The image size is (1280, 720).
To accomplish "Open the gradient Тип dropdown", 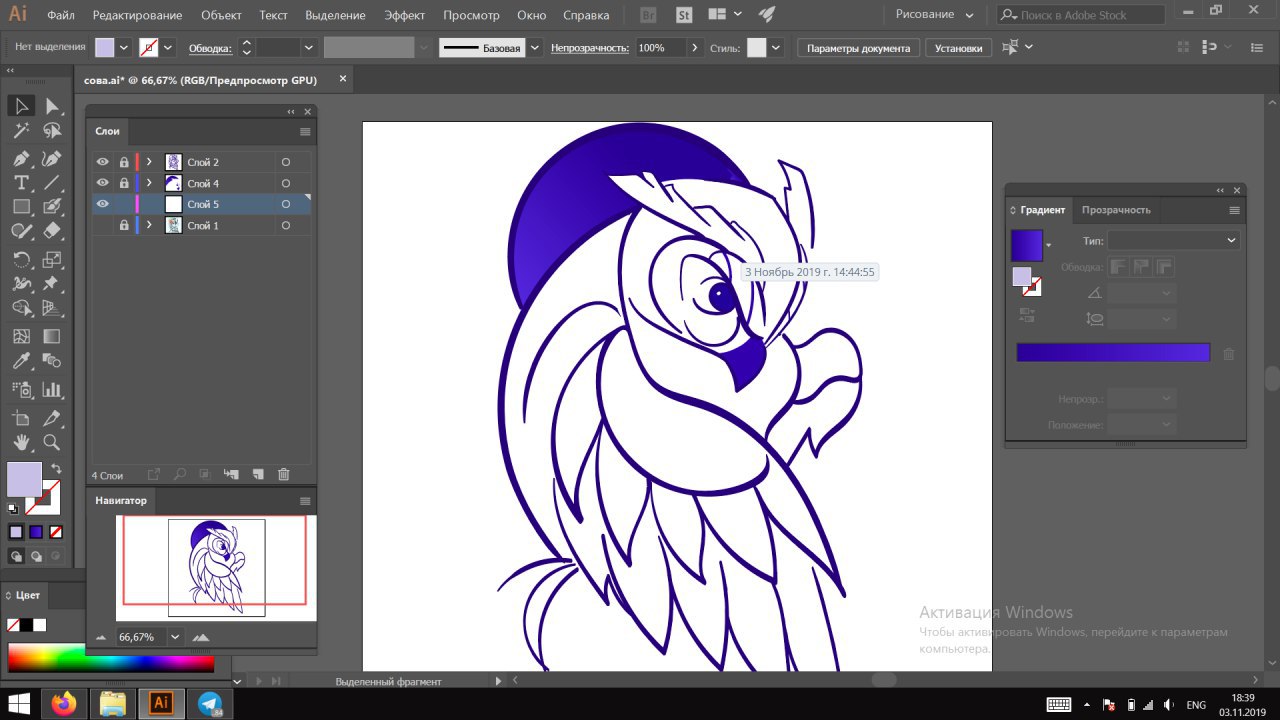I will click(x=1173, y=241).
